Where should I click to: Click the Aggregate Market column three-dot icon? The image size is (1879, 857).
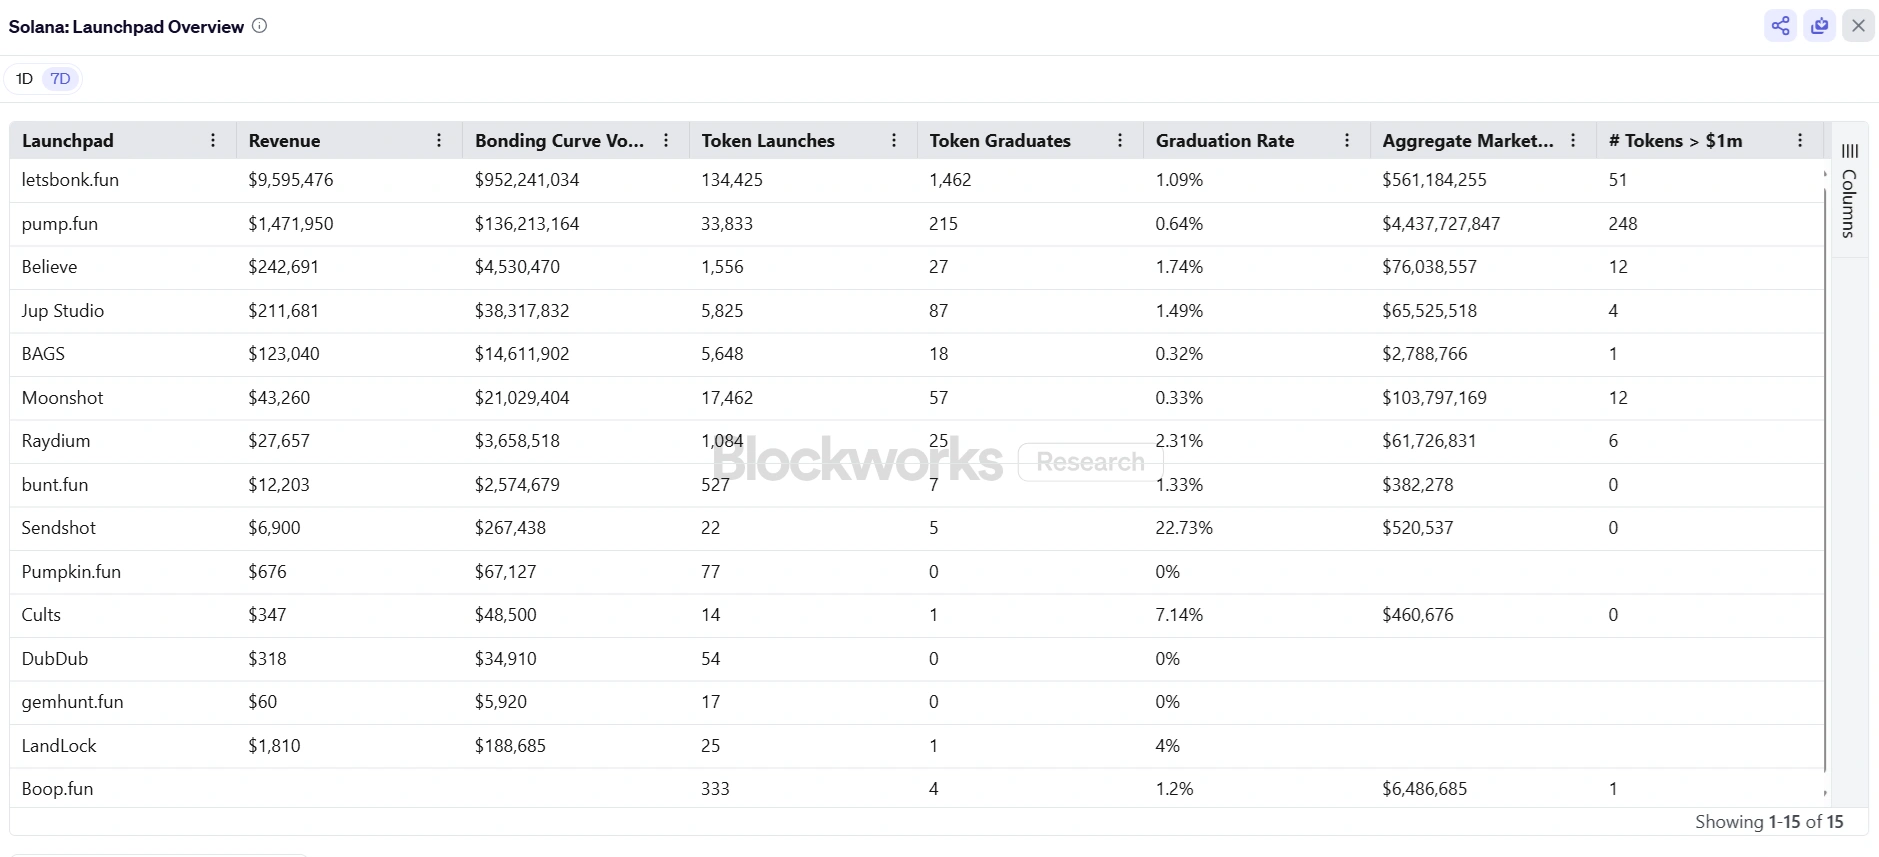coord(1571,140)
